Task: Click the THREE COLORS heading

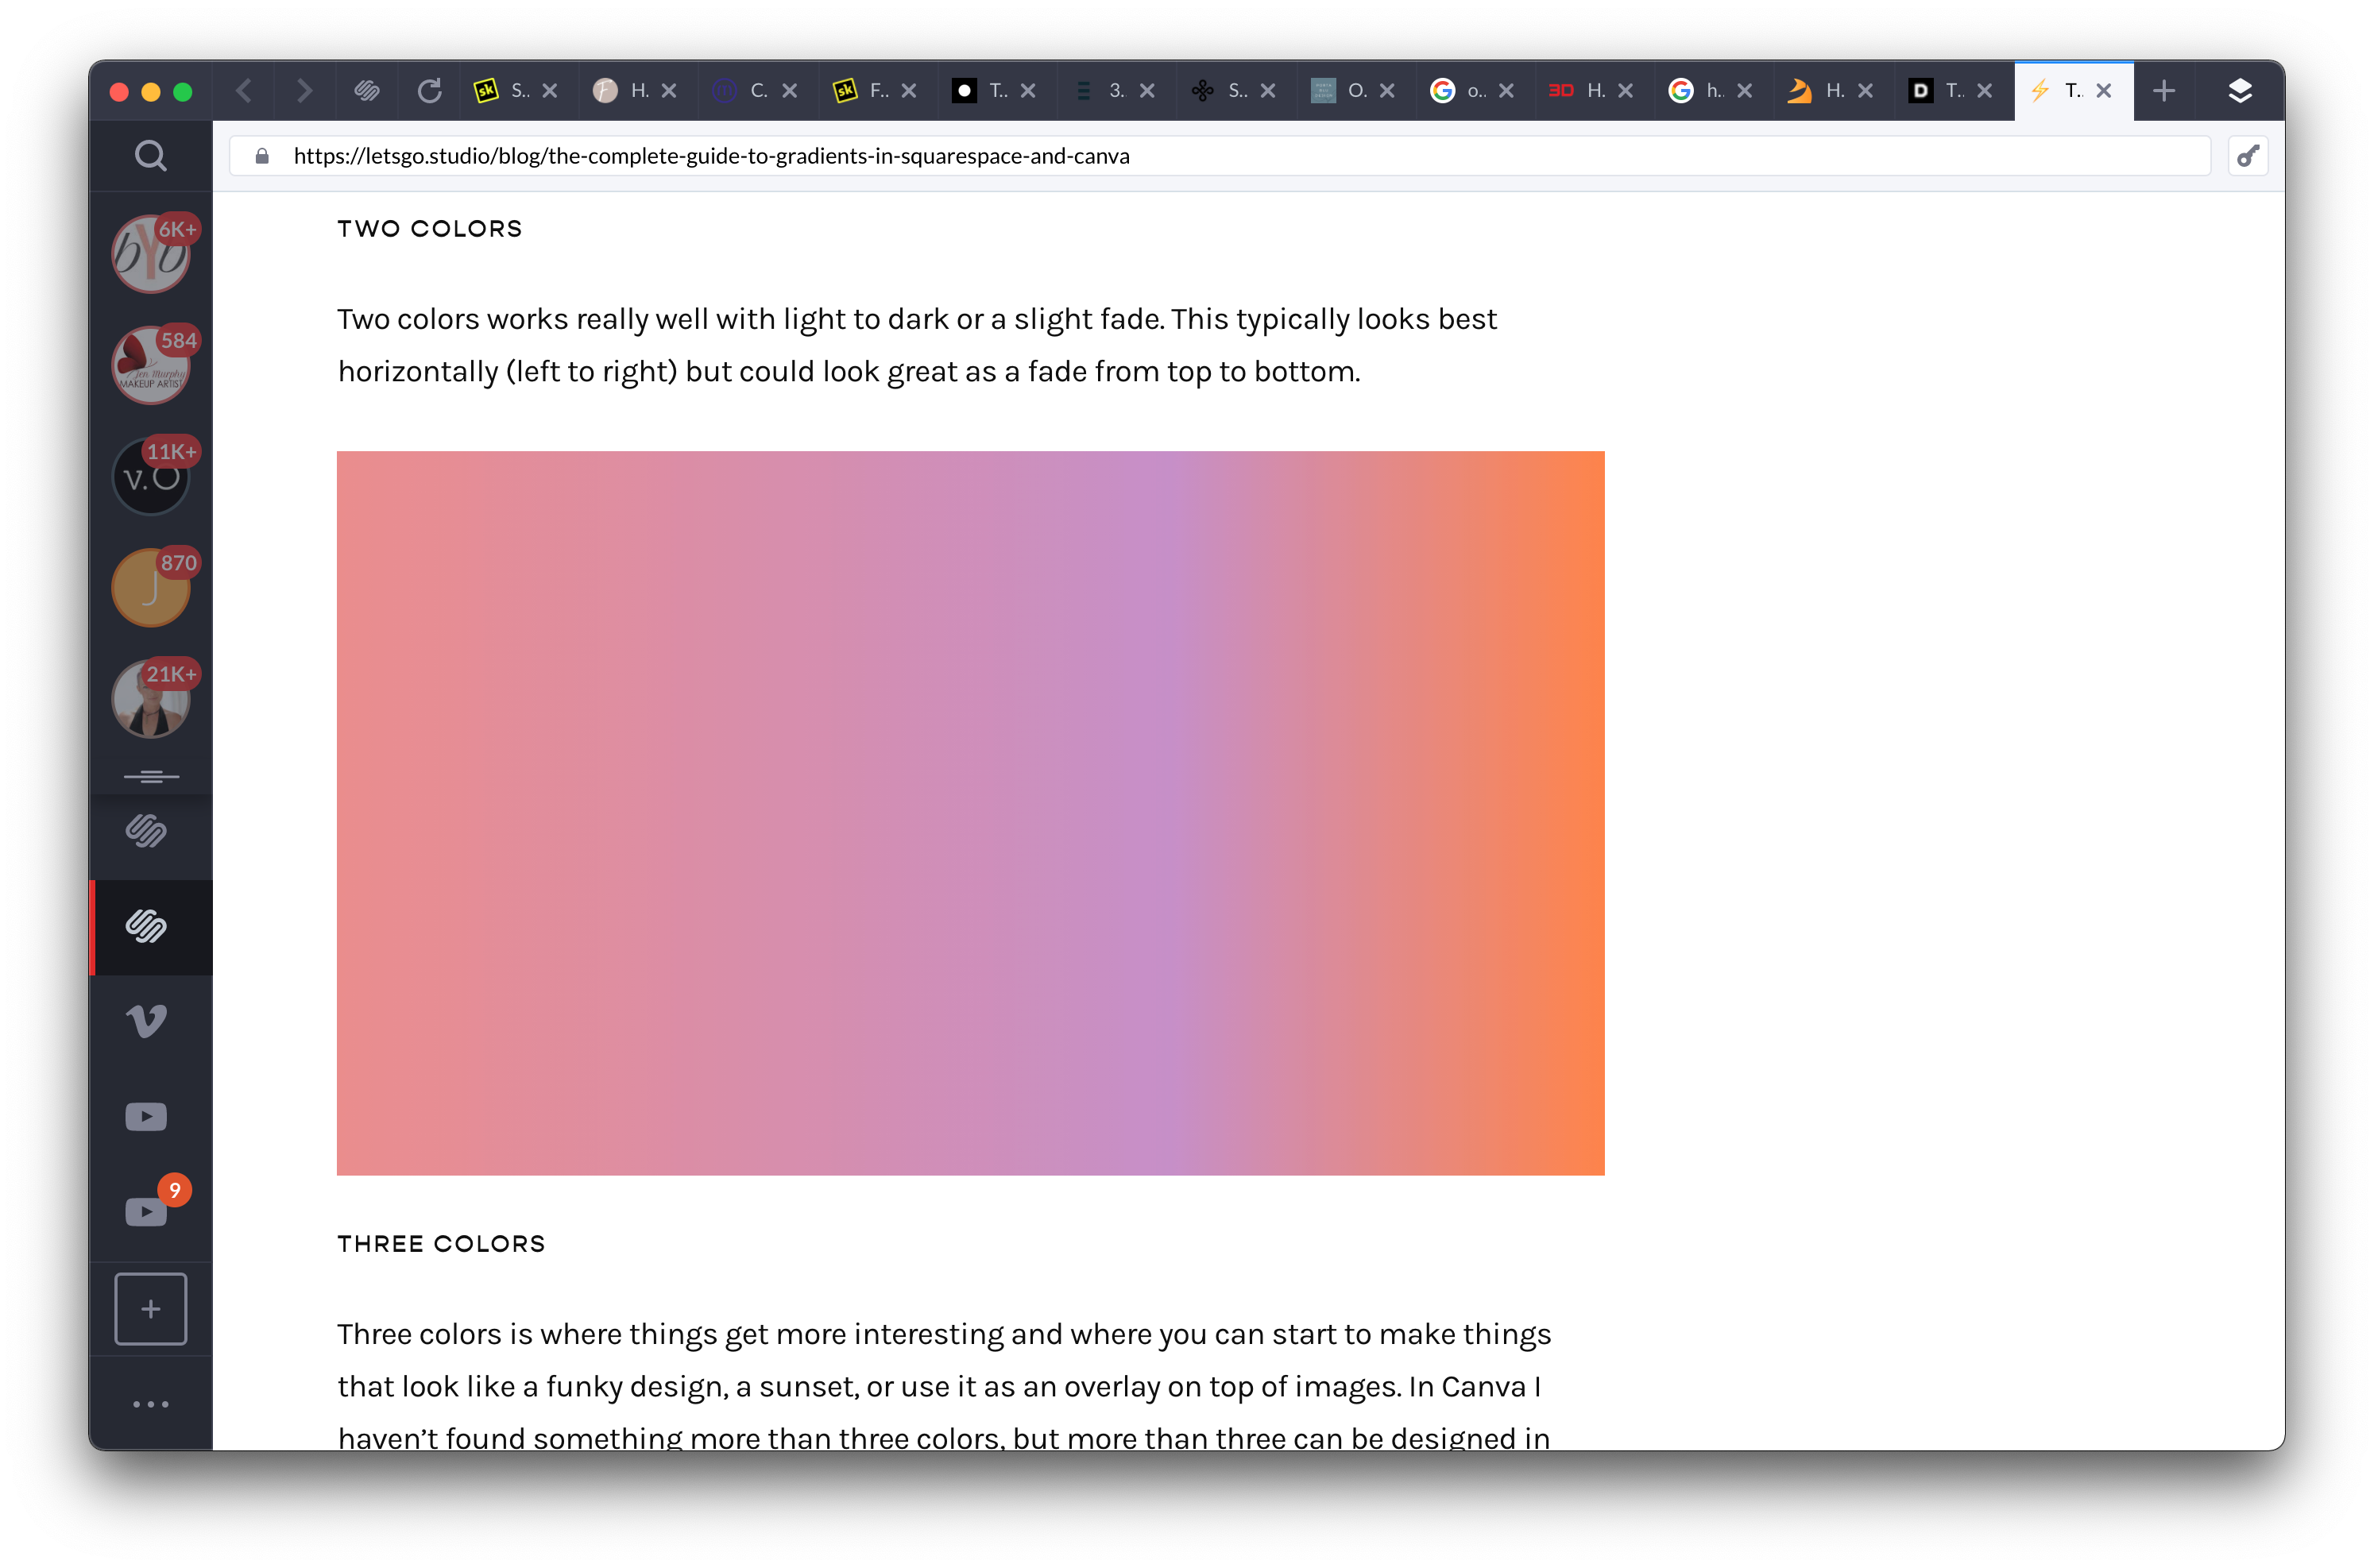Action: [x=441, y=1244]
